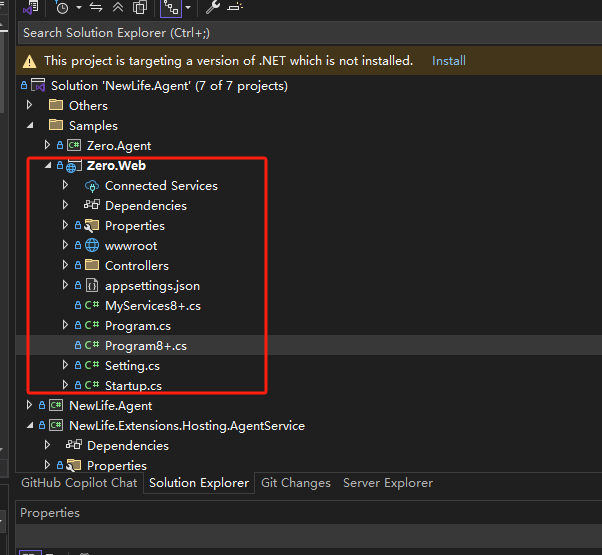Click the C# icon of Program.cs
602x555 pixels.
[x=92, y=325]
